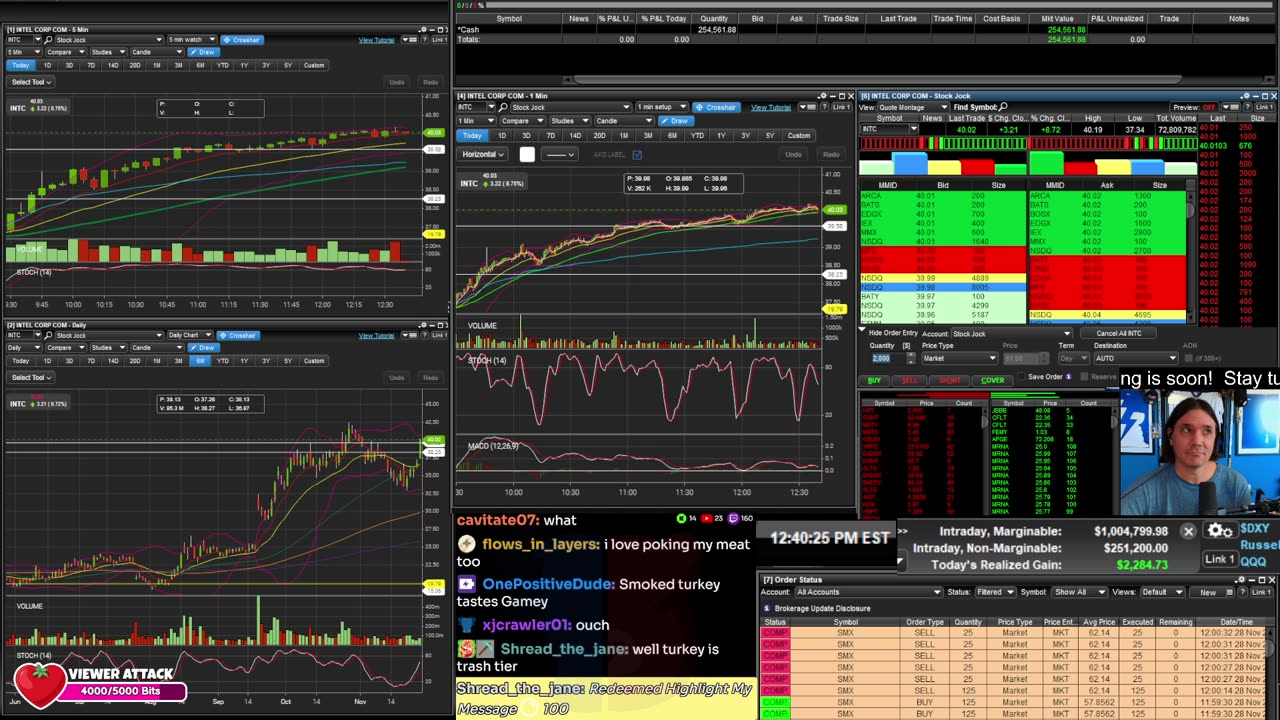Click Link 1 in Stock Jock quote window
The width and height of the screenshot is (1280, 720).
click(x=1264, y=107)
